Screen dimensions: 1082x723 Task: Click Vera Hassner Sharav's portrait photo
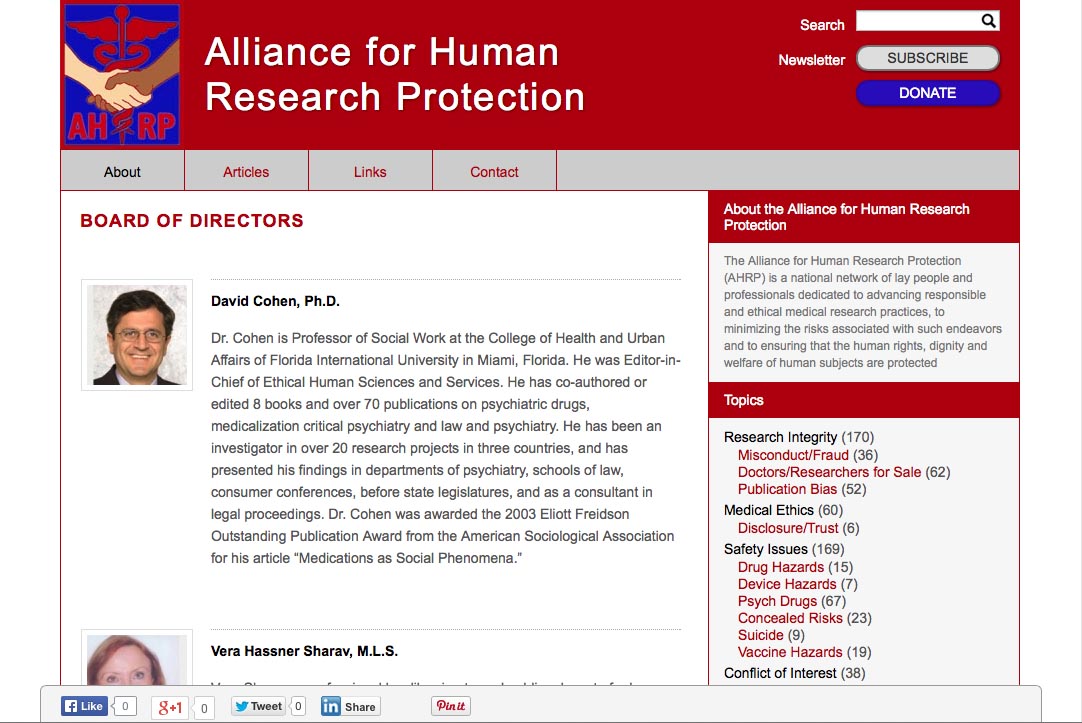coord(137,657)
